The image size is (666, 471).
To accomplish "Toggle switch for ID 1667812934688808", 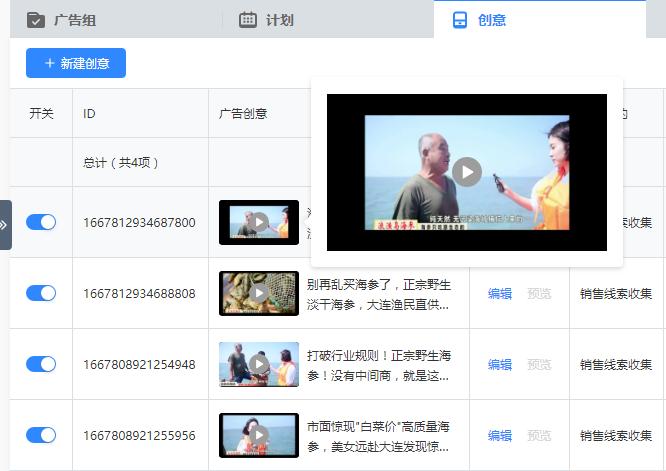I will tap(41, 293).
